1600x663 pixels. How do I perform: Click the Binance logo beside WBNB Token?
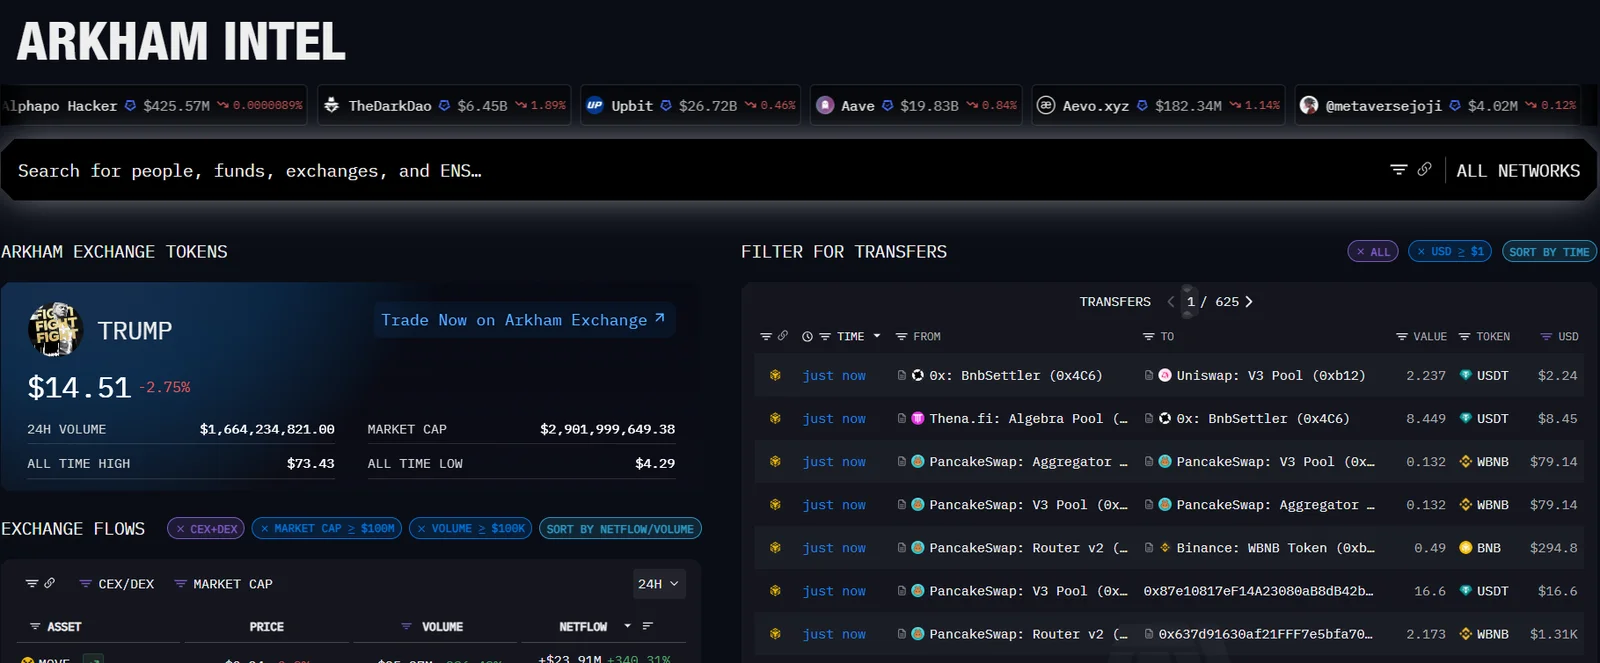1165,548
